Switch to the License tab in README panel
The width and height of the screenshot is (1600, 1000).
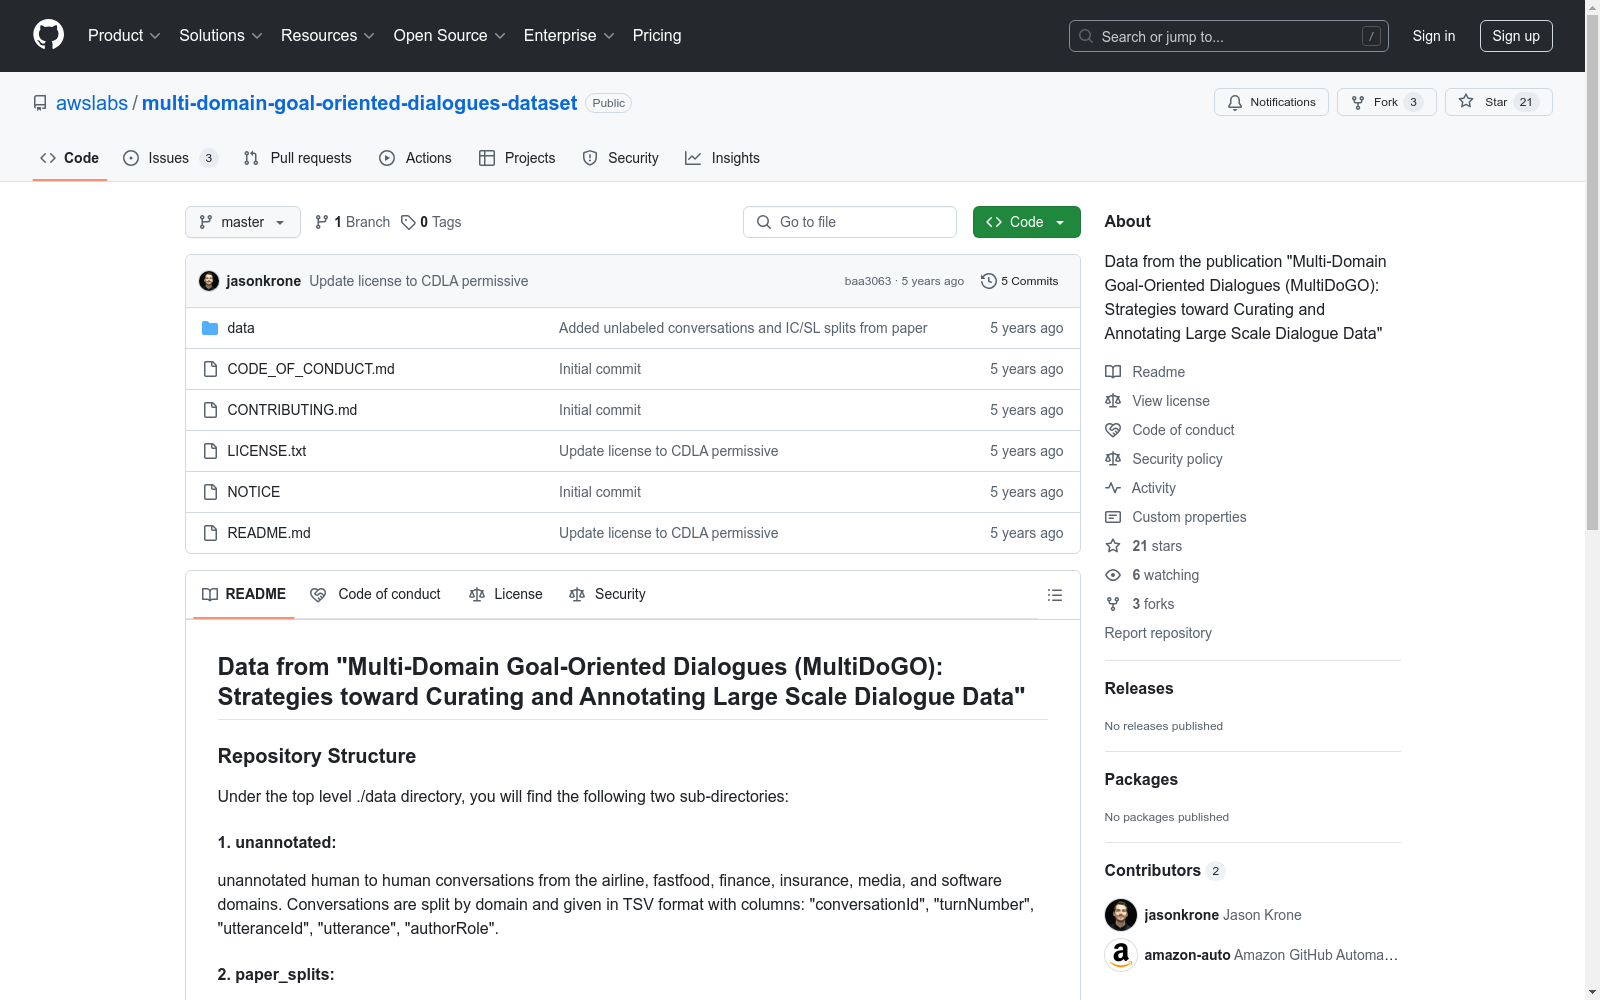click(x=506, y=594)
